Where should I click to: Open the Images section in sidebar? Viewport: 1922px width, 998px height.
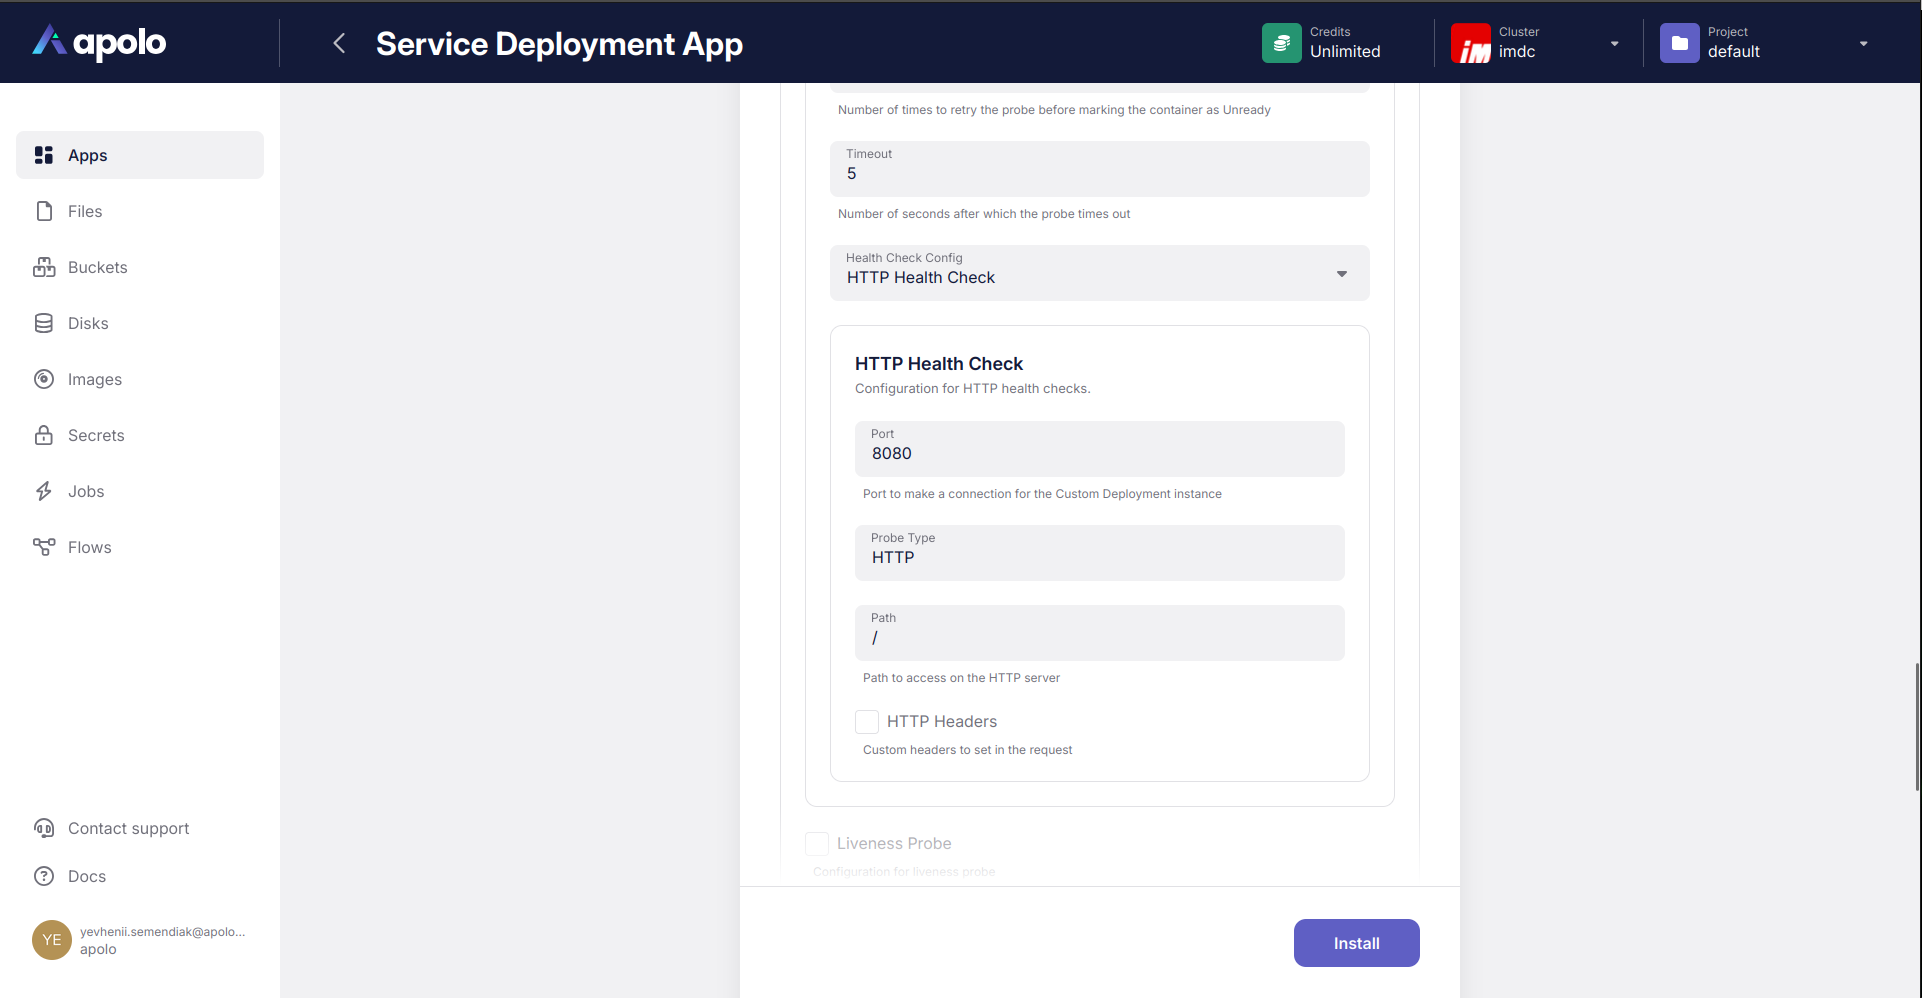pyautogui.click(x=94, y=379)
